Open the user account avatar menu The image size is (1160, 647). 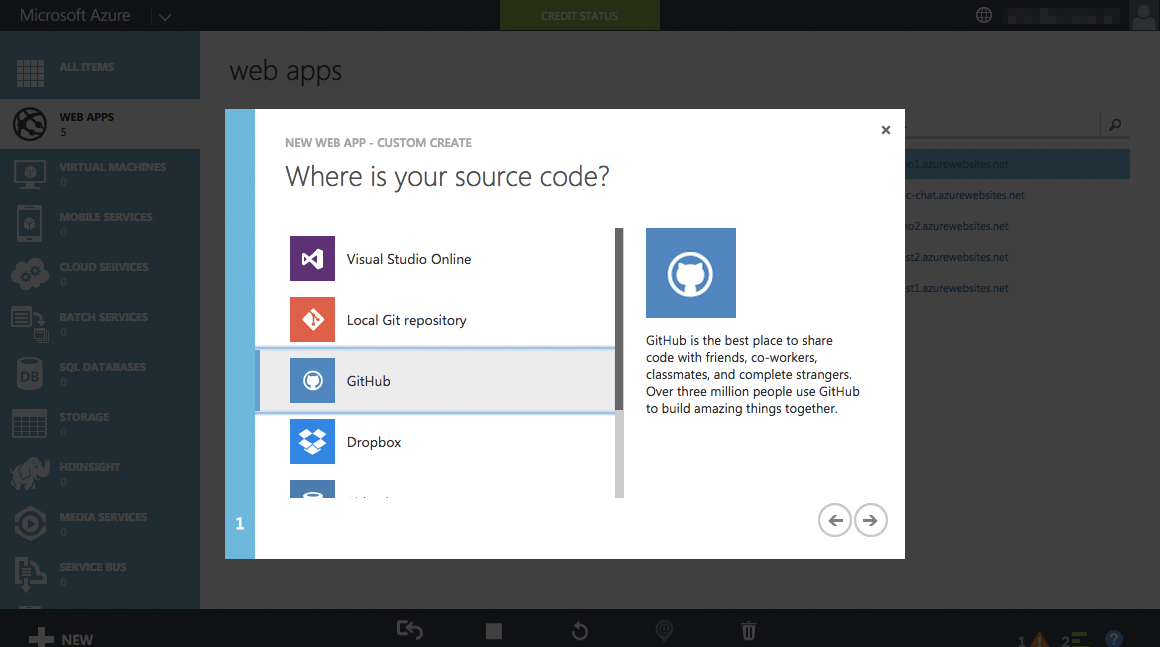1144,16
